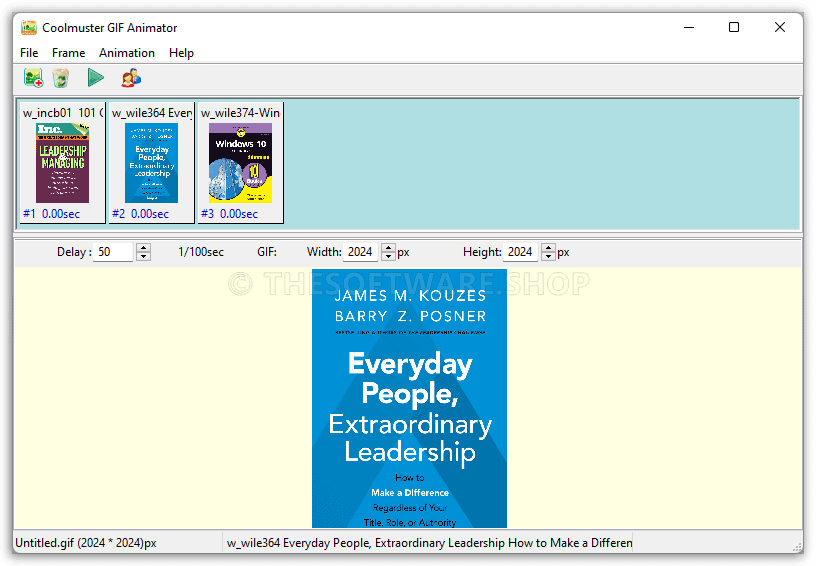
Task: Click the two-people icon in the toolbar
Action: (x=131, y=78)
